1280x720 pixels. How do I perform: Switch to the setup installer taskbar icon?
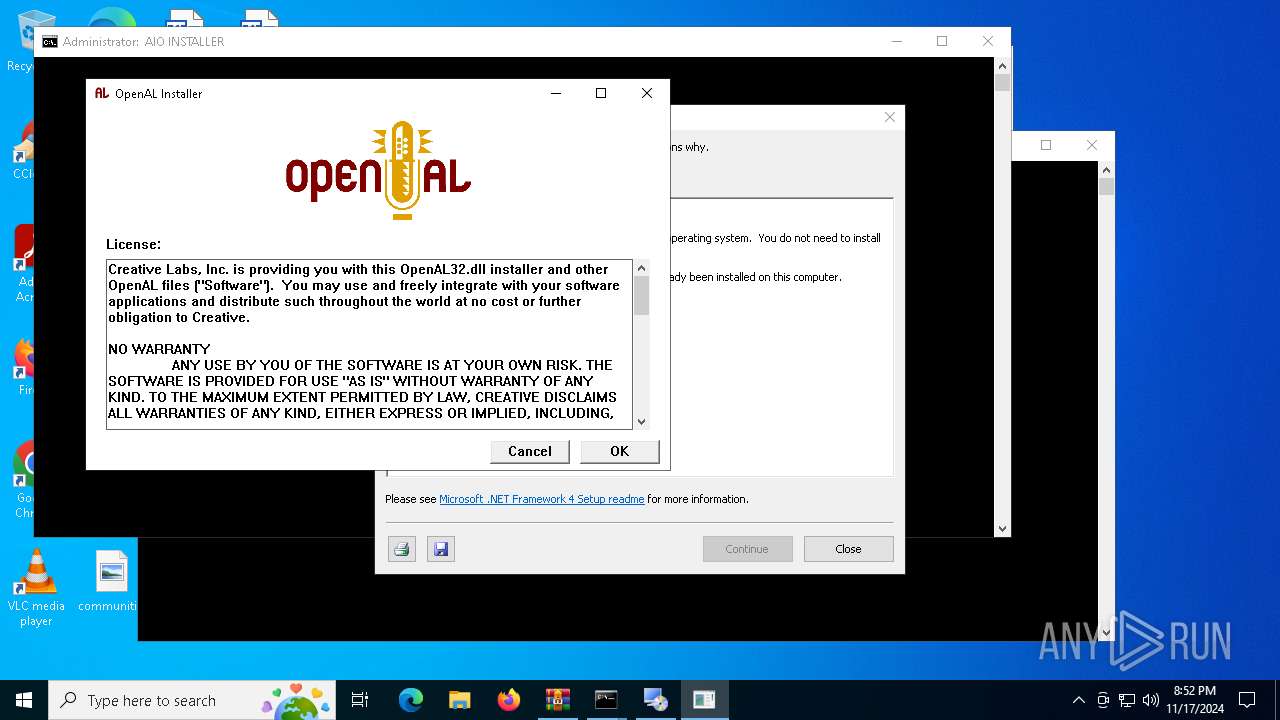(655, 700)
